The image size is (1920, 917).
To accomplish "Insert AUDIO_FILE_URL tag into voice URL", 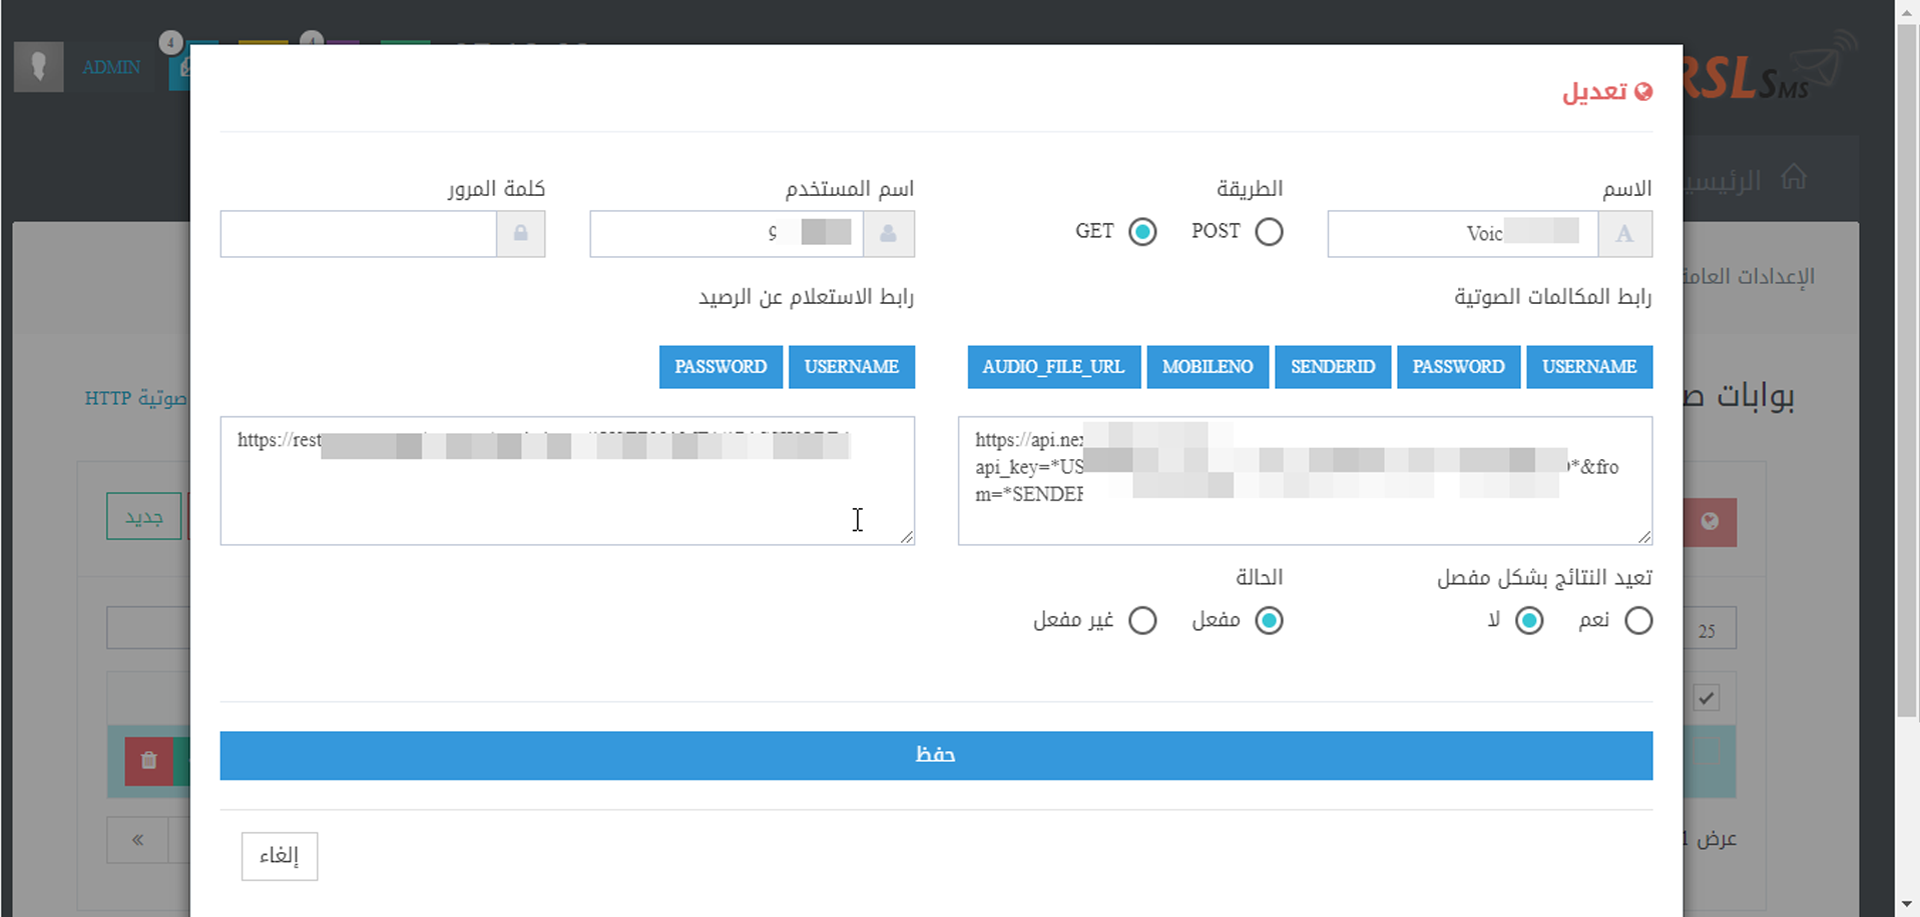I will click(x=1053, y=367).
